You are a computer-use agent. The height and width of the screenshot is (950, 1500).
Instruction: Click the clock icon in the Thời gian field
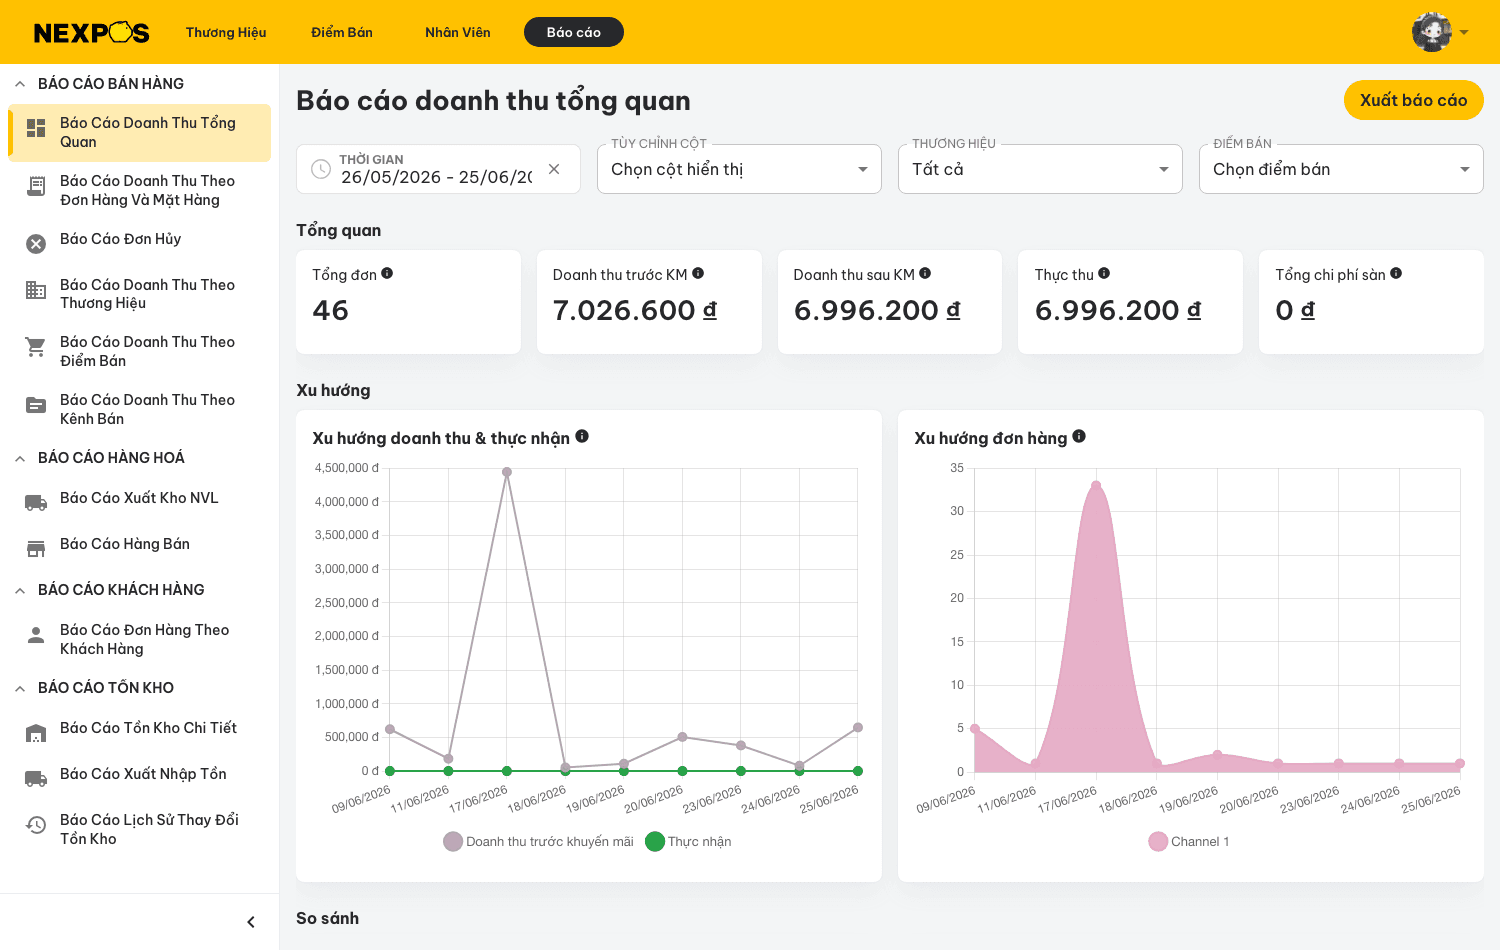tap(321, 169)
